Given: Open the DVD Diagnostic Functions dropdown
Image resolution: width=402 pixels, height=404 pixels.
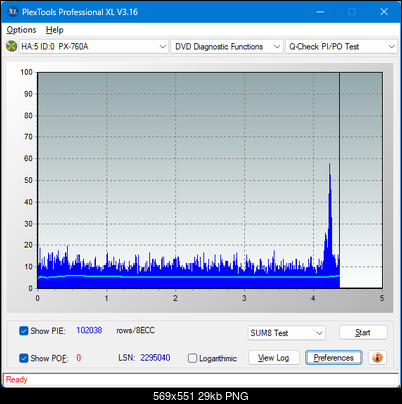Looking at the screenshot, I should [227, 47].
